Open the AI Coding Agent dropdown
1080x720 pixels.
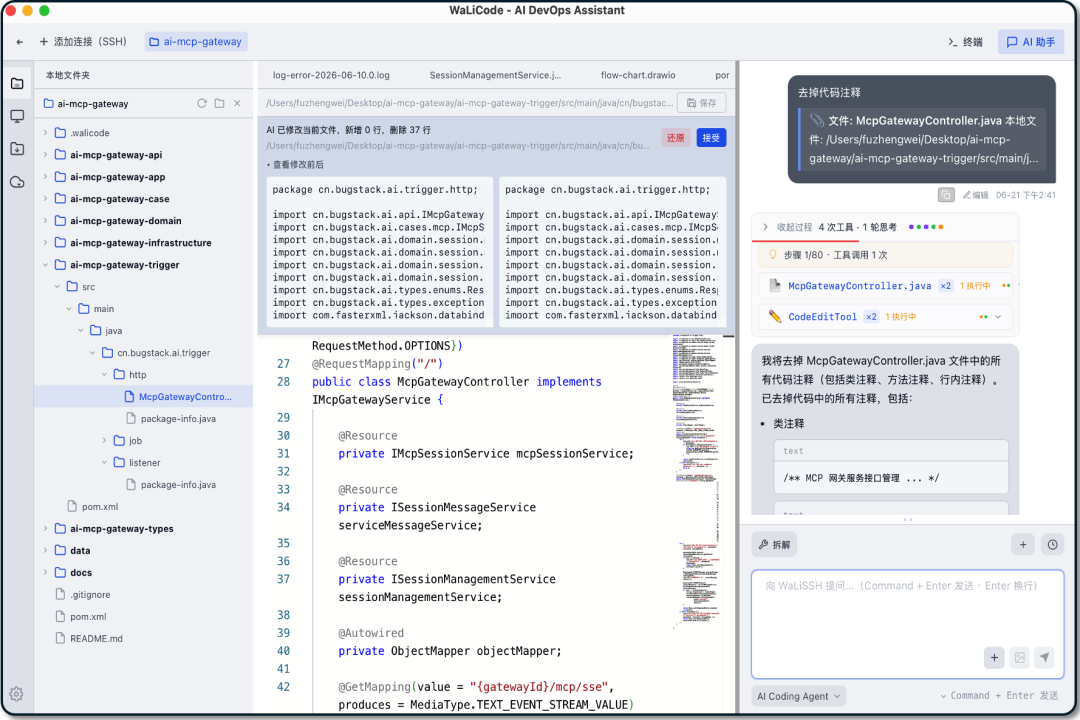pyautogui.click(x=799, y=696)
